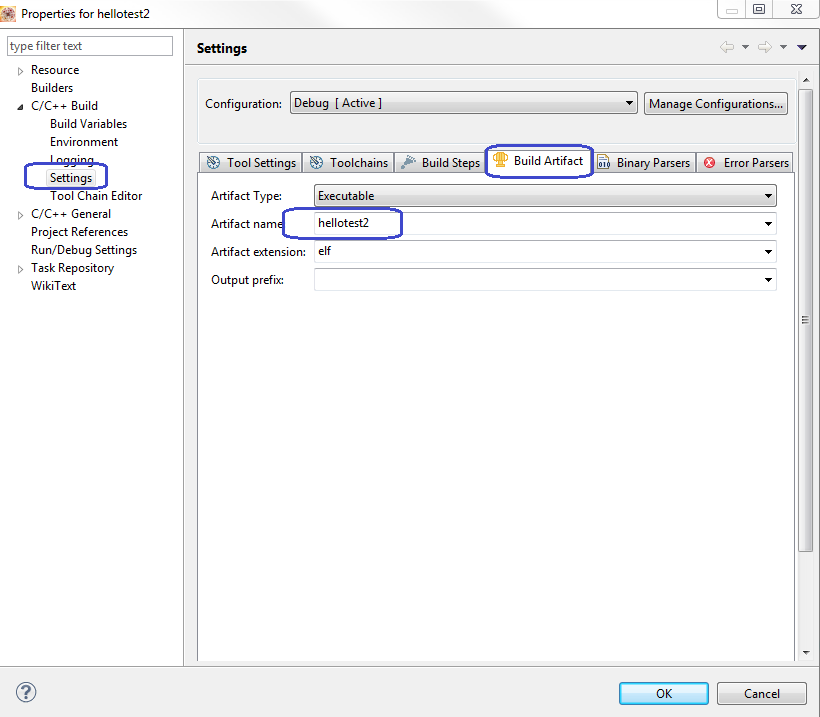Expand the C/C++ General tree node
This screenshot has height=717, width=820.
click(20, 215)
